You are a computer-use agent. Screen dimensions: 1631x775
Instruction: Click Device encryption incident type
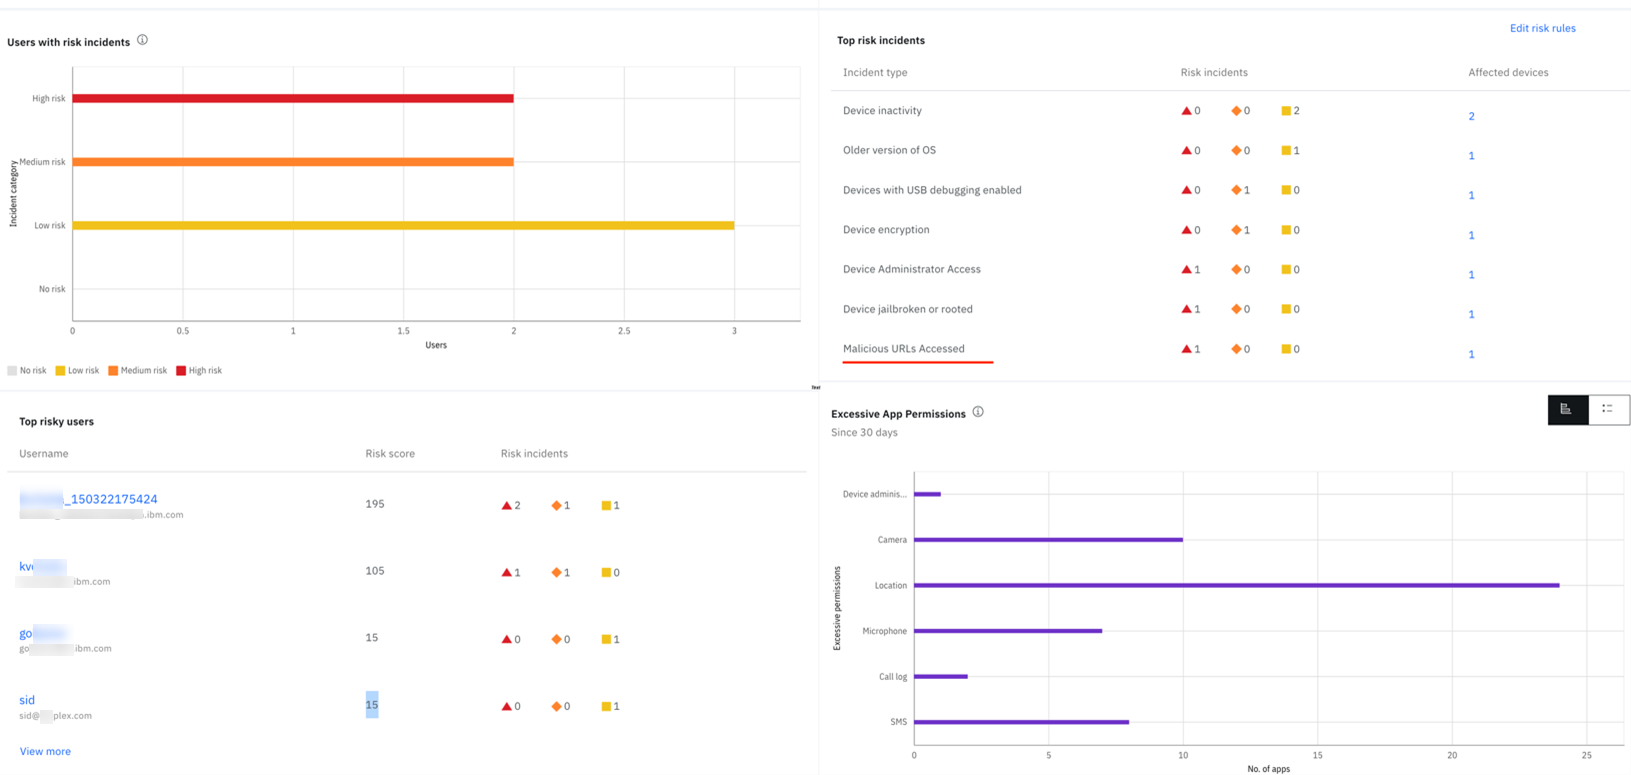point(886,230)
